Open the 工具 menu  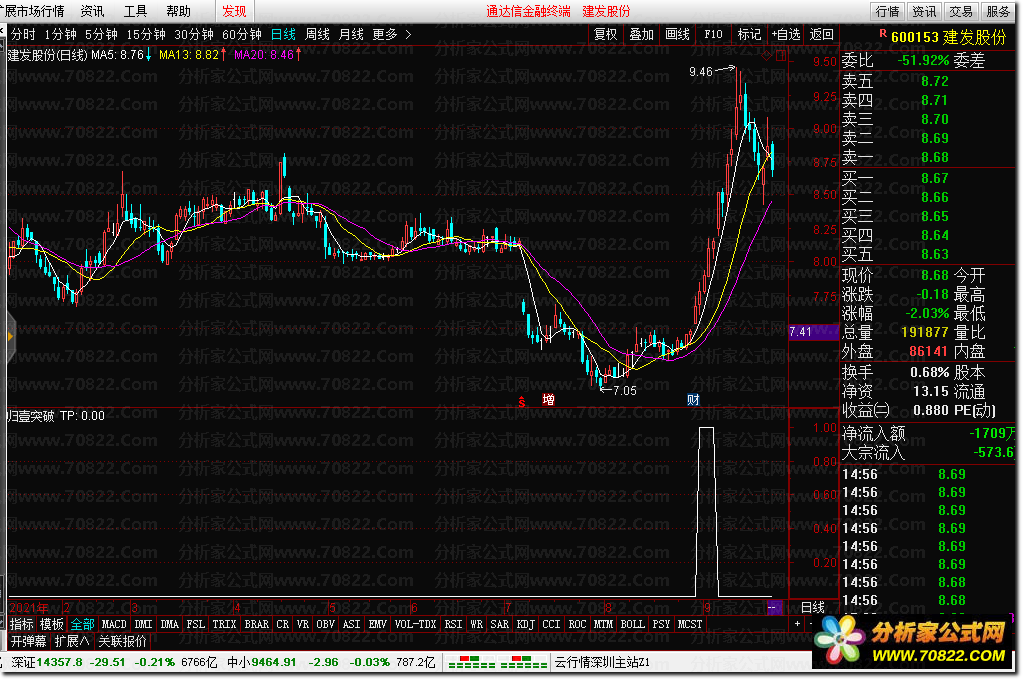click(135, 11)
